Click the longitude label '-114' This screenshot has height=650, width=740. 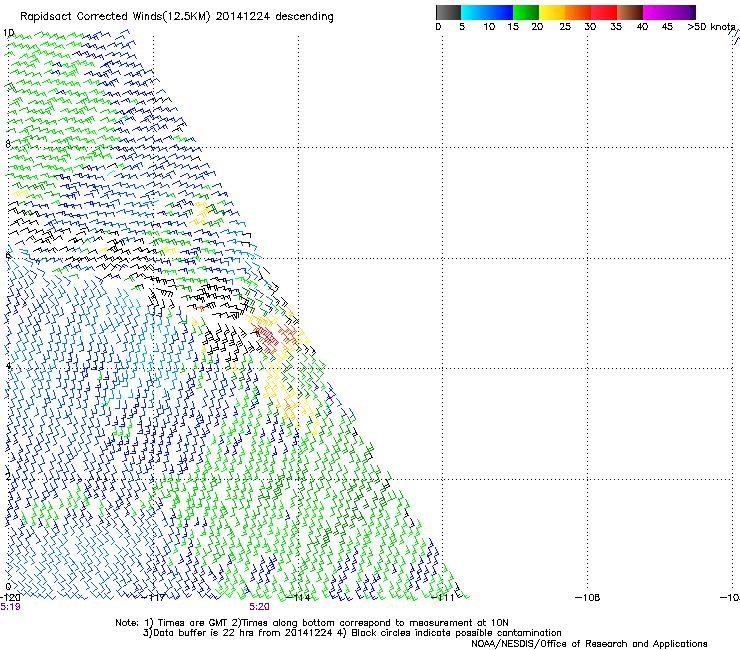tap(298, 598)
